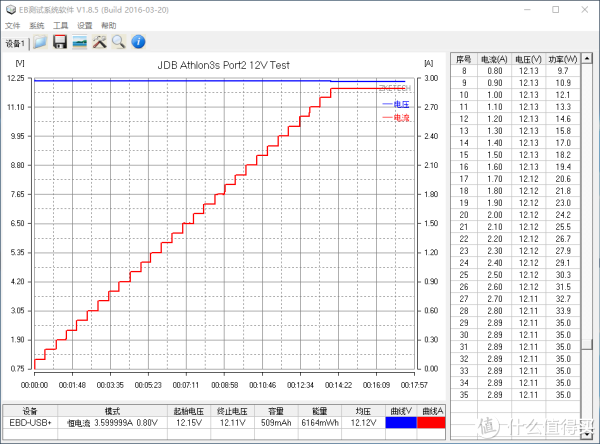600x444 pixels.
Task: Minimize the EB test software window
Action: click(527, 10)
